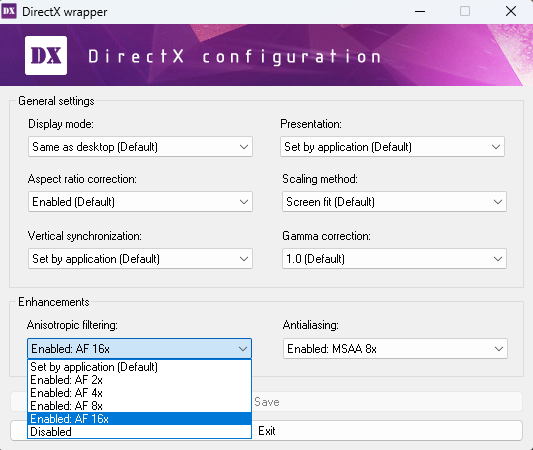The height and width of the screenshot is (450, 533).
Task: Choose 'Disabled' in anisotropic filtering list
Action: (x=139, y=432)
